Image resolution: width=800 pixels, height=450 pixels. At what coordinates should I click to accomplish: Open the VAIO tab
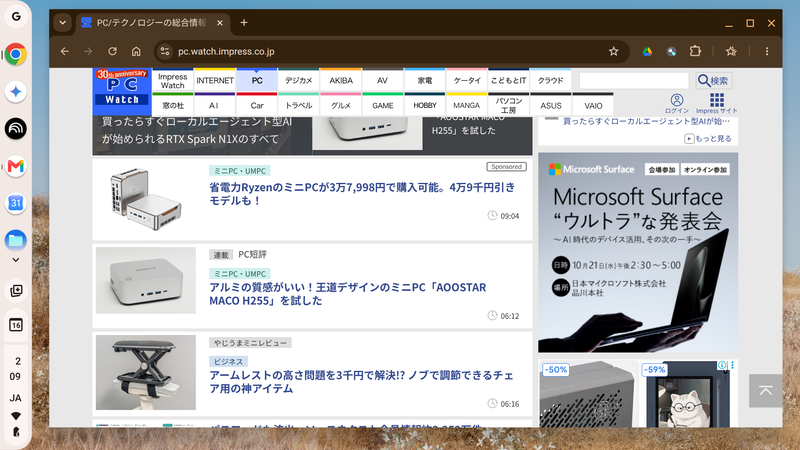pyautogui.click(x=593, y=105)
